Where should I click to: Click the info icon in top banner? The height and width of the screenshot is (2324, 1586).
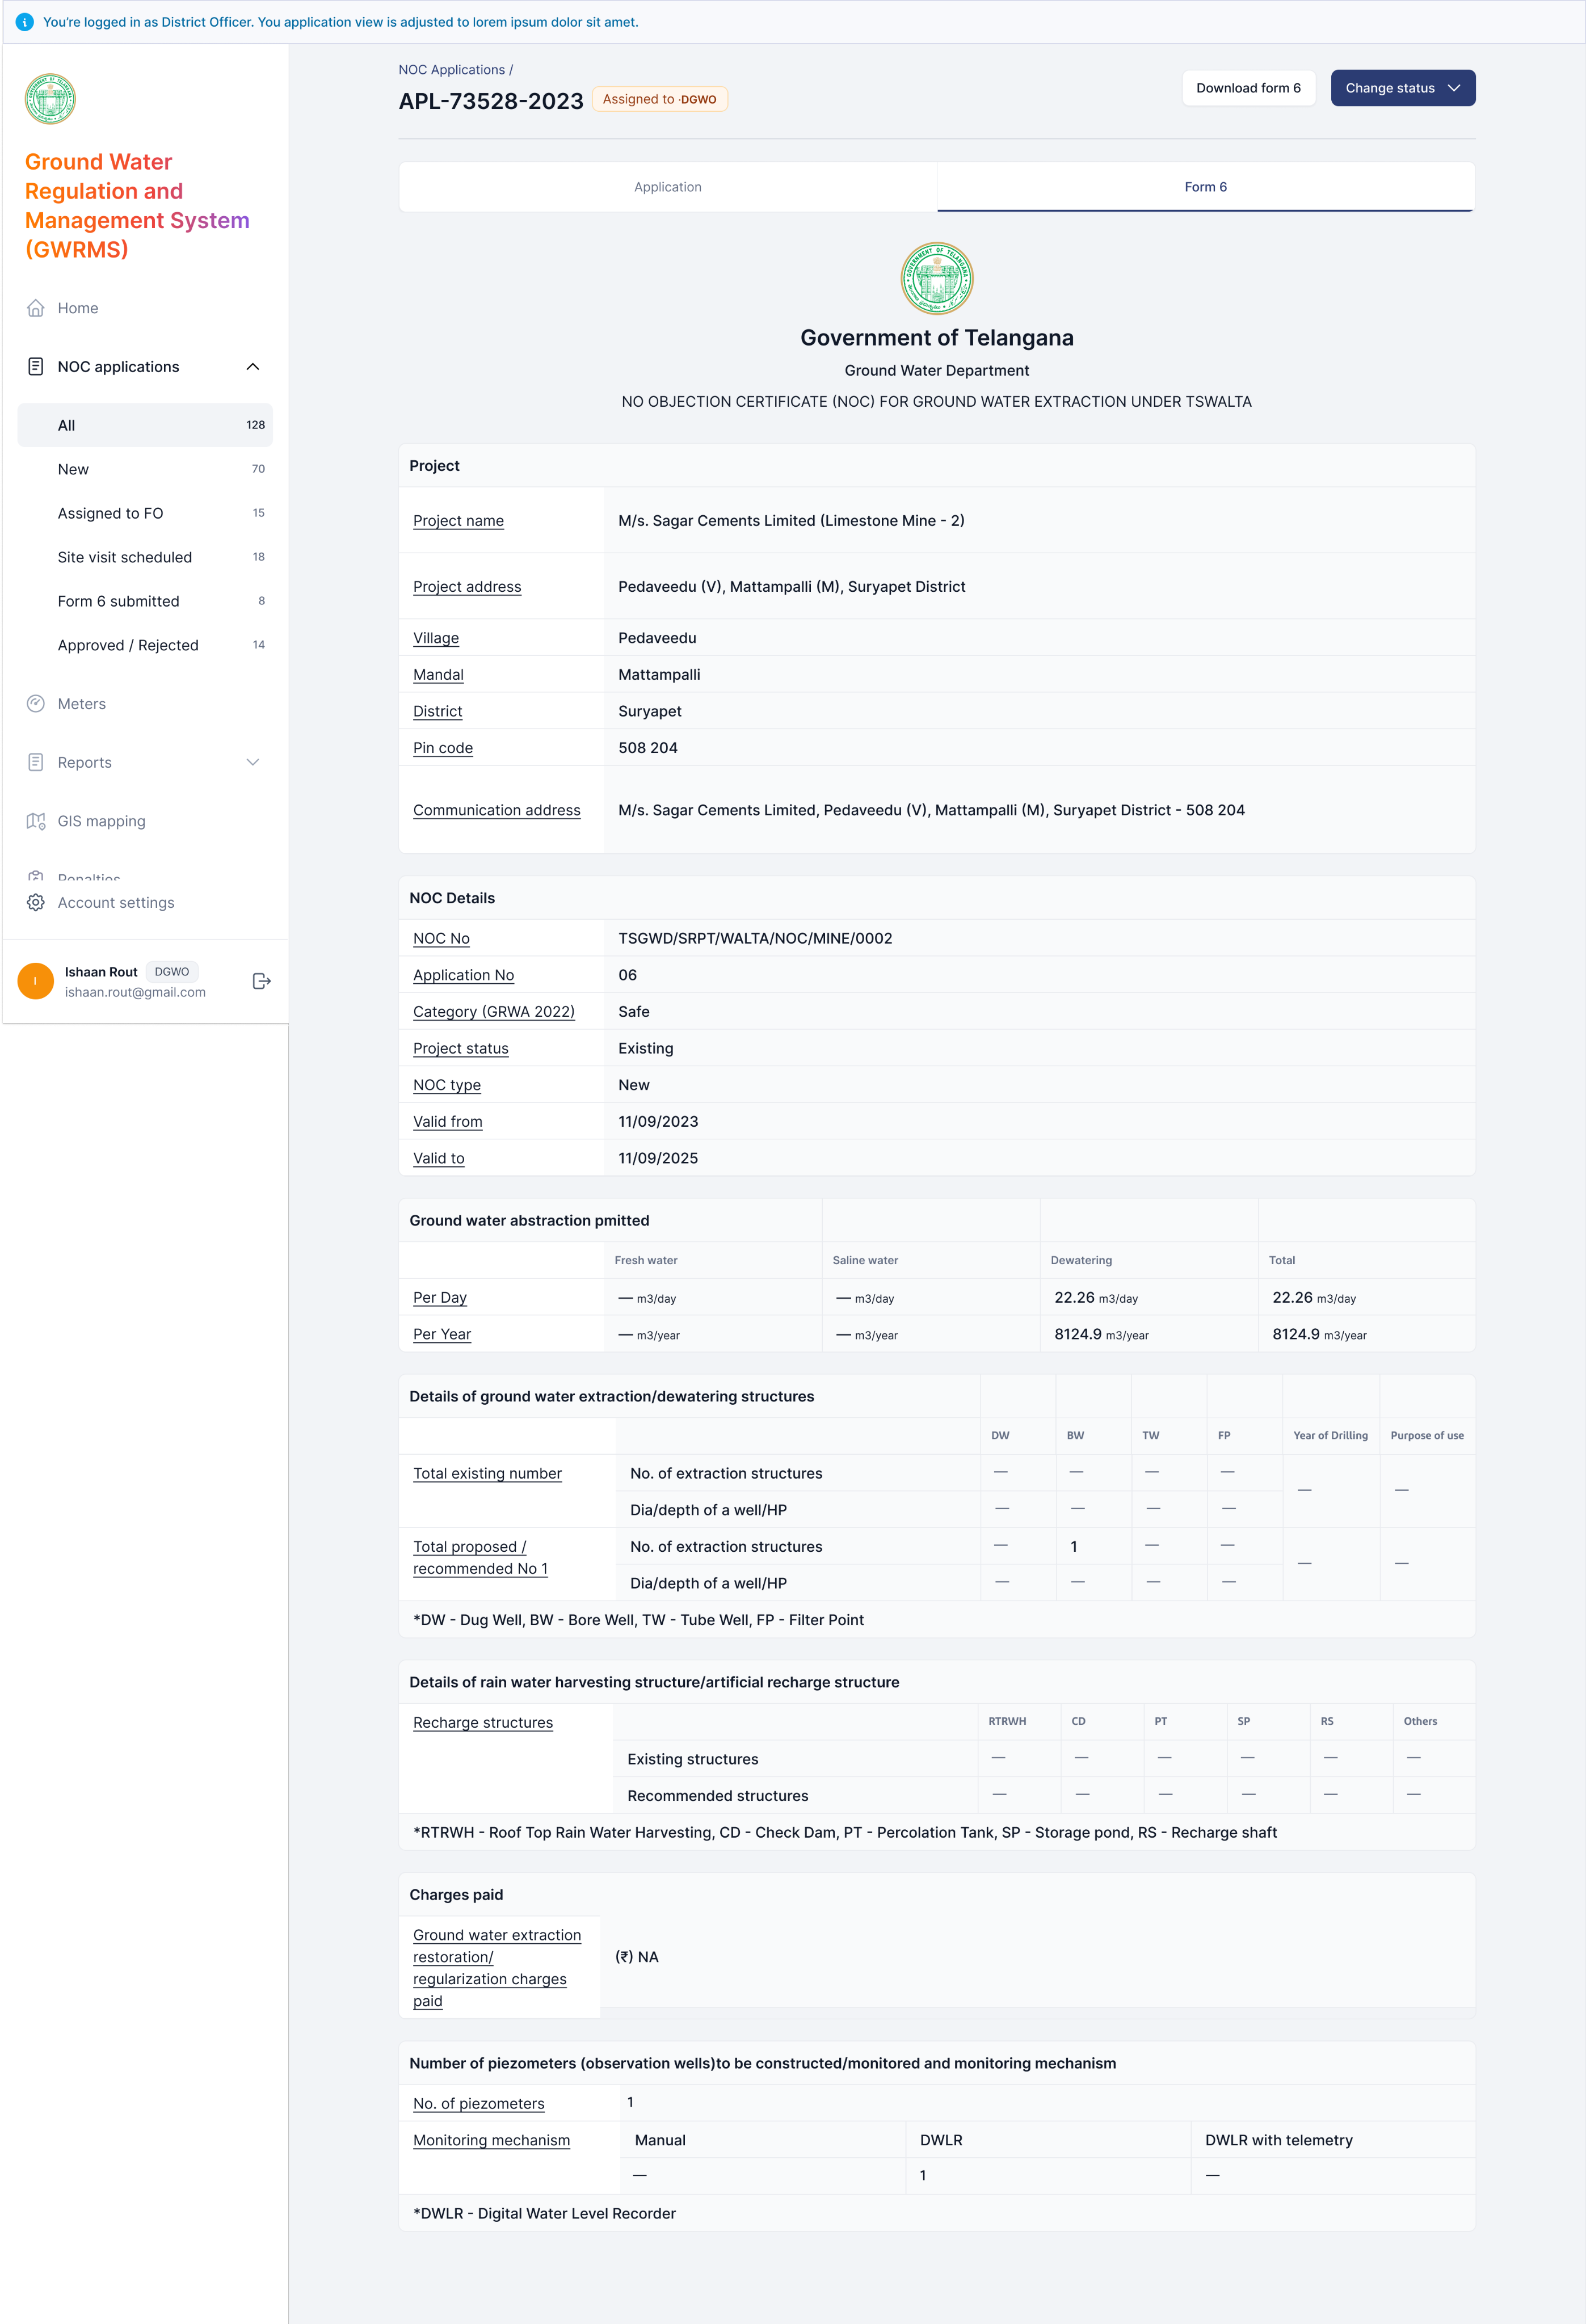pyautogui.click(x=24, y=22)
